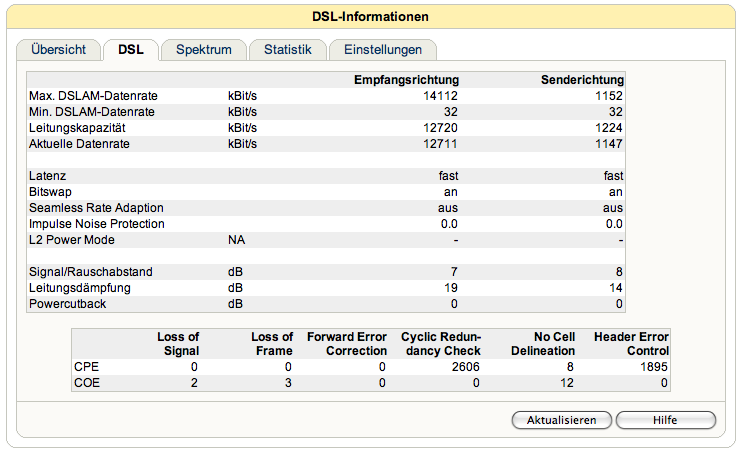Screen dimensions: 741x454
Task: Click the value 12720
Action: click(x=440, y=128)
